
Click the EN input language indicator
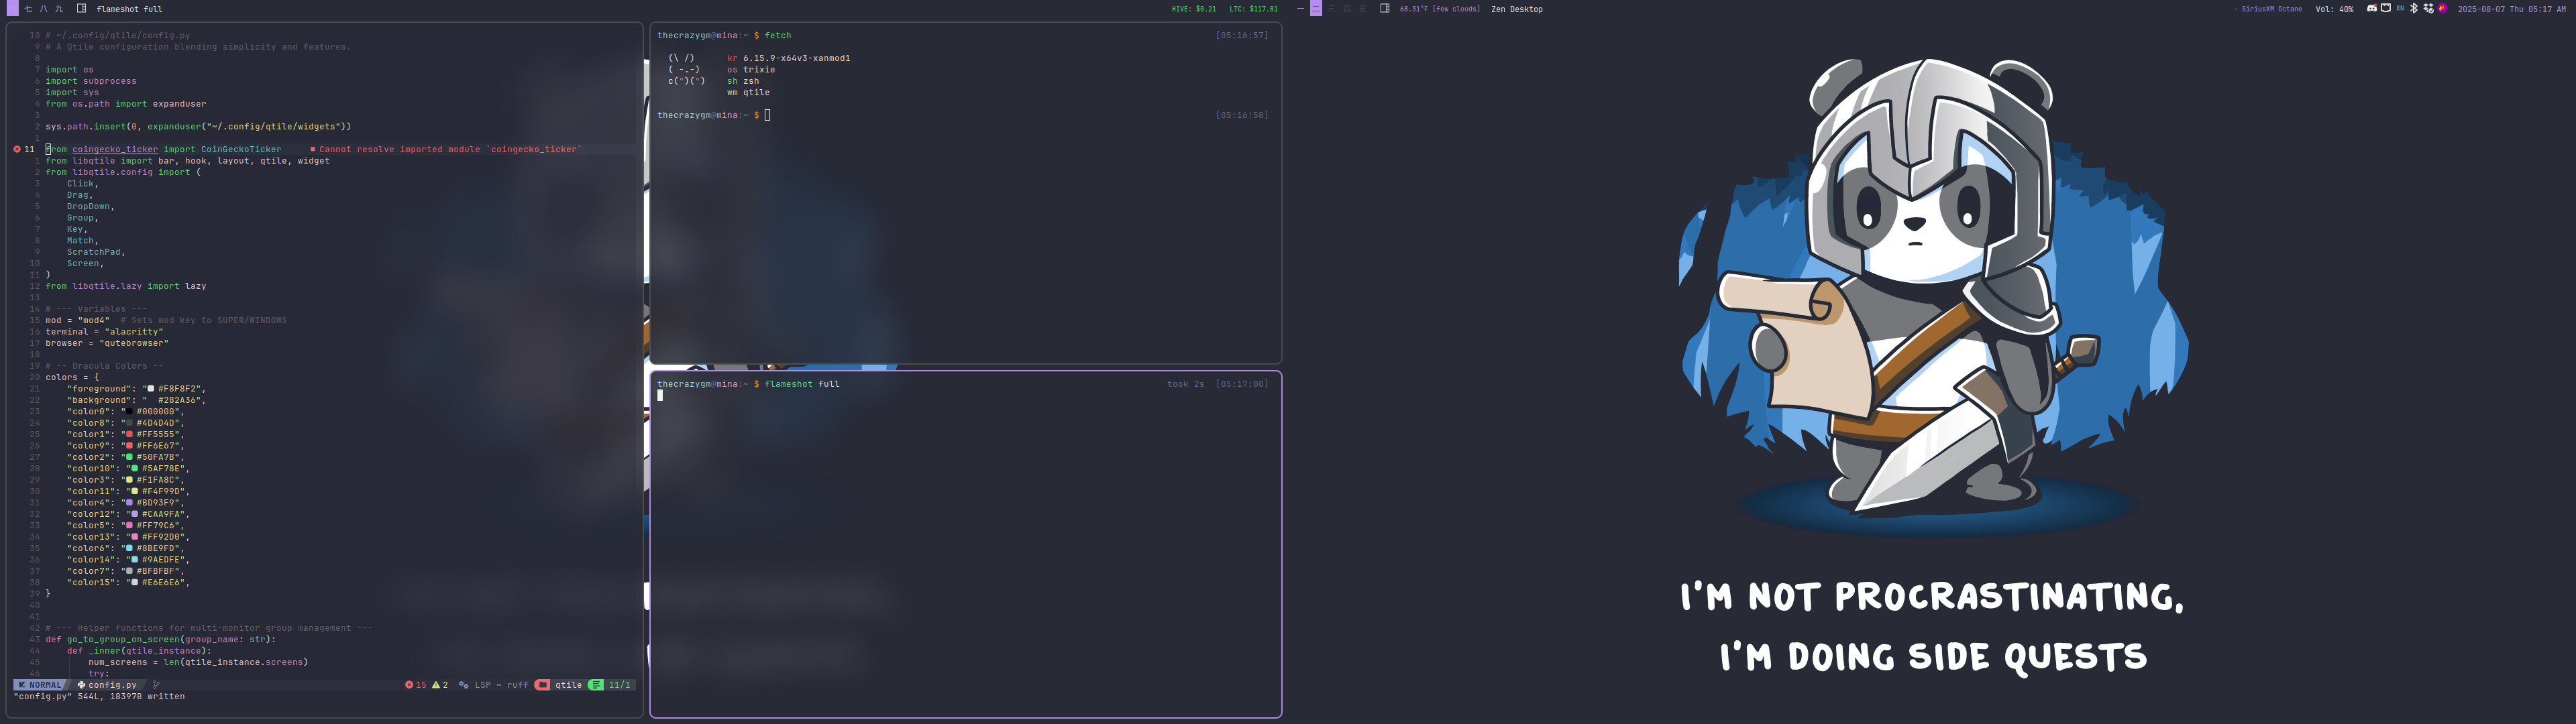(2400, 8)
